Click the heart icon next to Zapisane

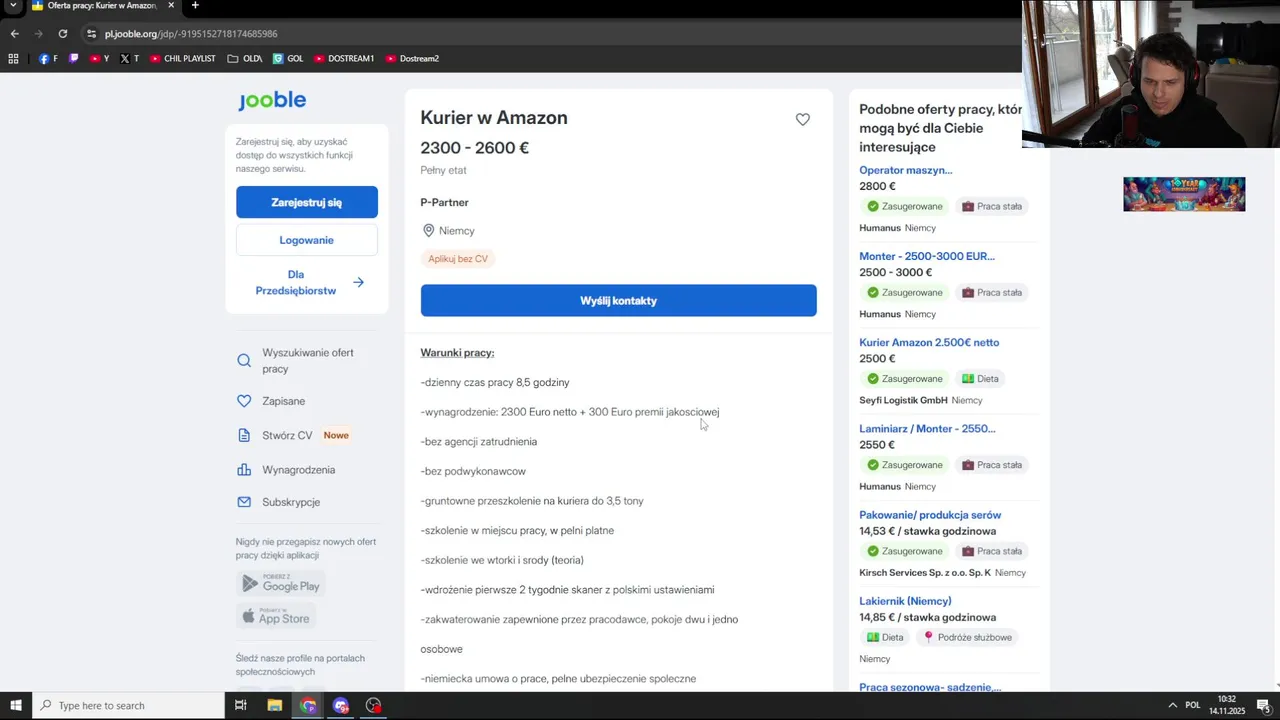(244, 401)
